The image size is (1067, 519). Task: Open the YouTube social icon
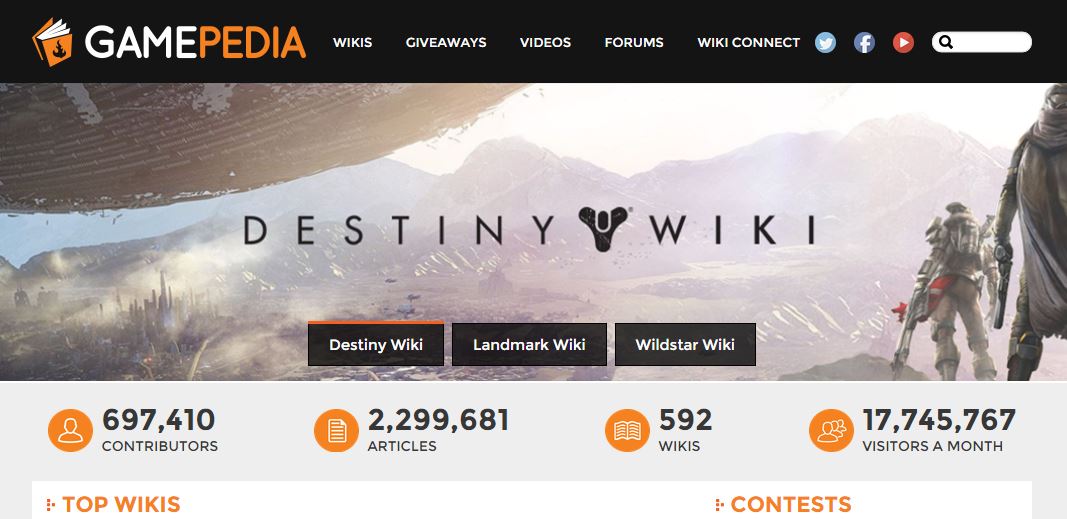coord(903,43)
